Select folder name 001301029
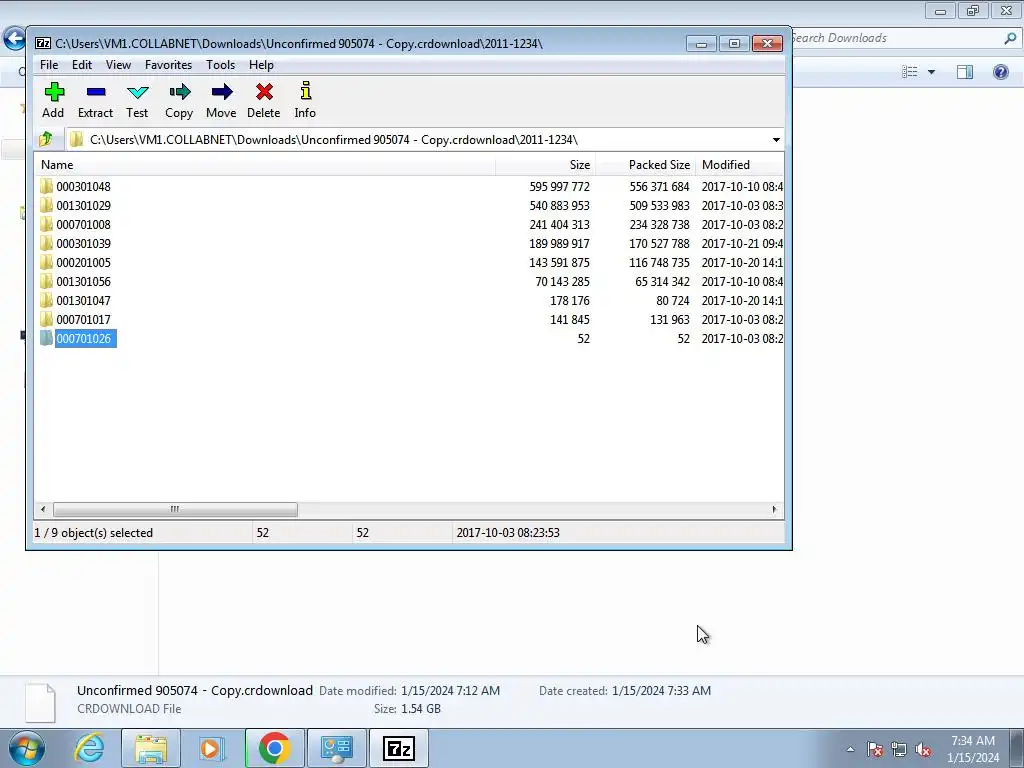This screenshot has width=1024, height=768. coord(84,205)
